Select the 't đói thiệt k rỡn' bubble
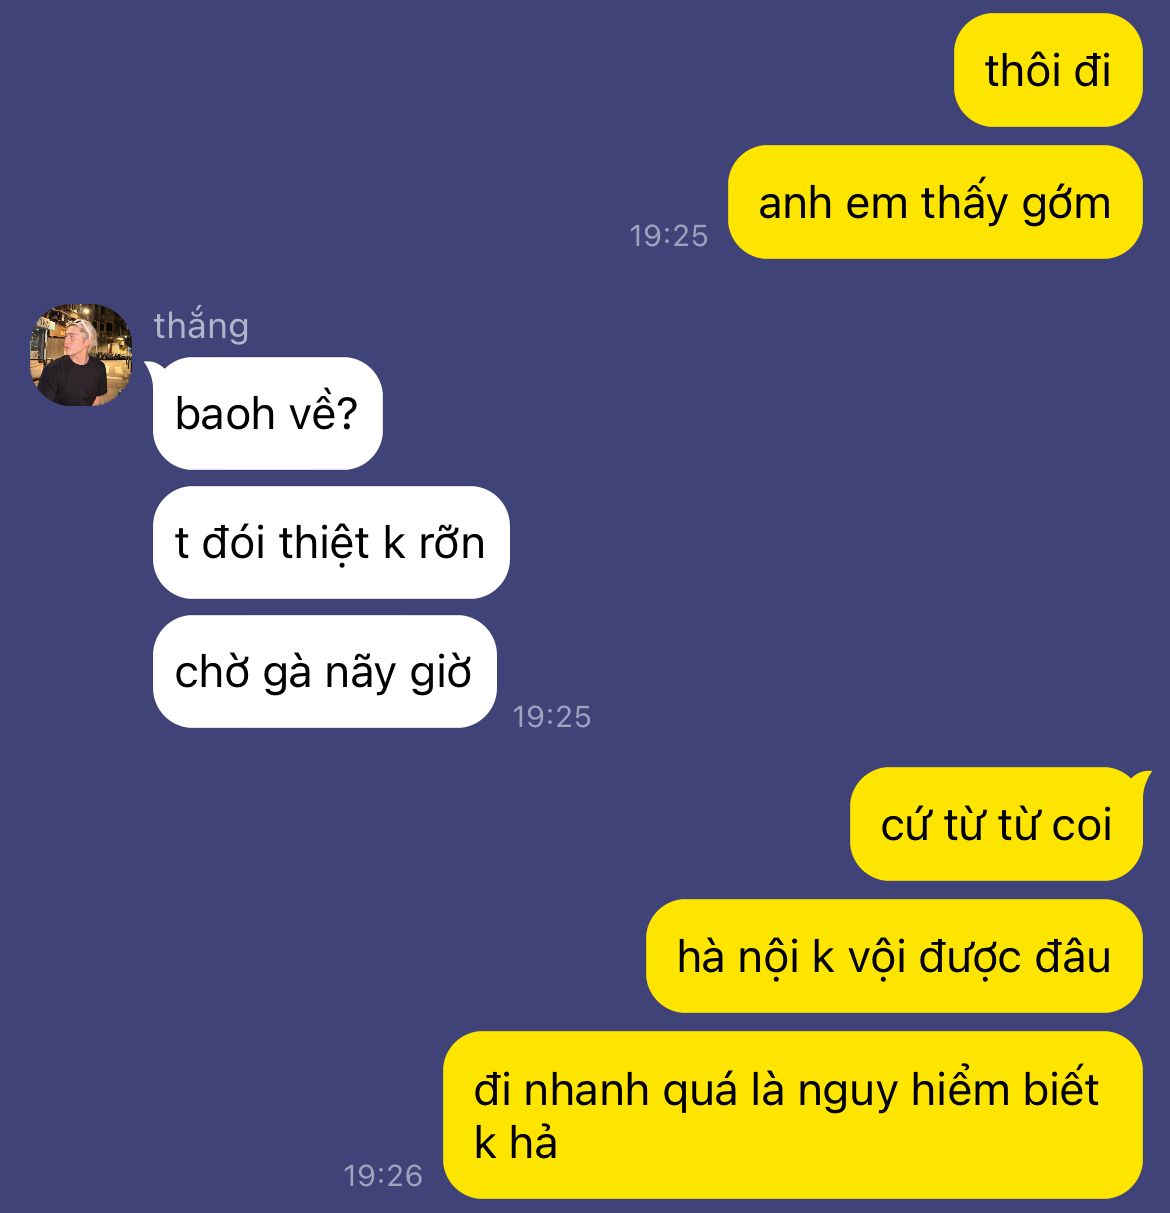 [x=331, y=543]
